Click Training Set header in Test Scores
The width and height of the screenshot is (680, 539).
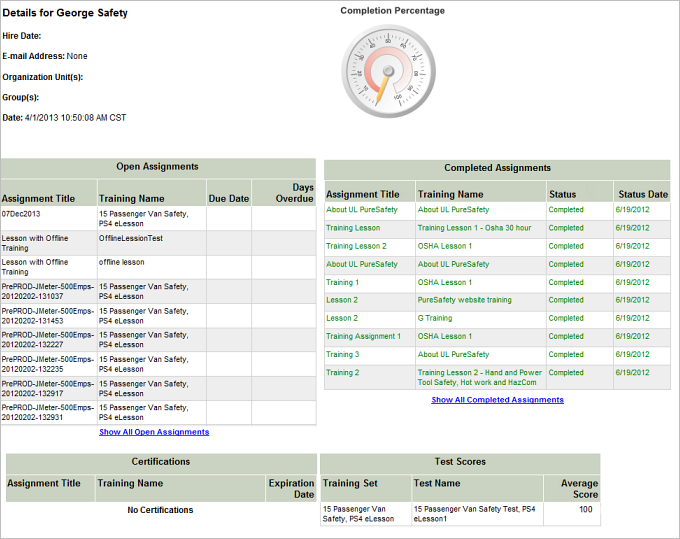point(349,483)
